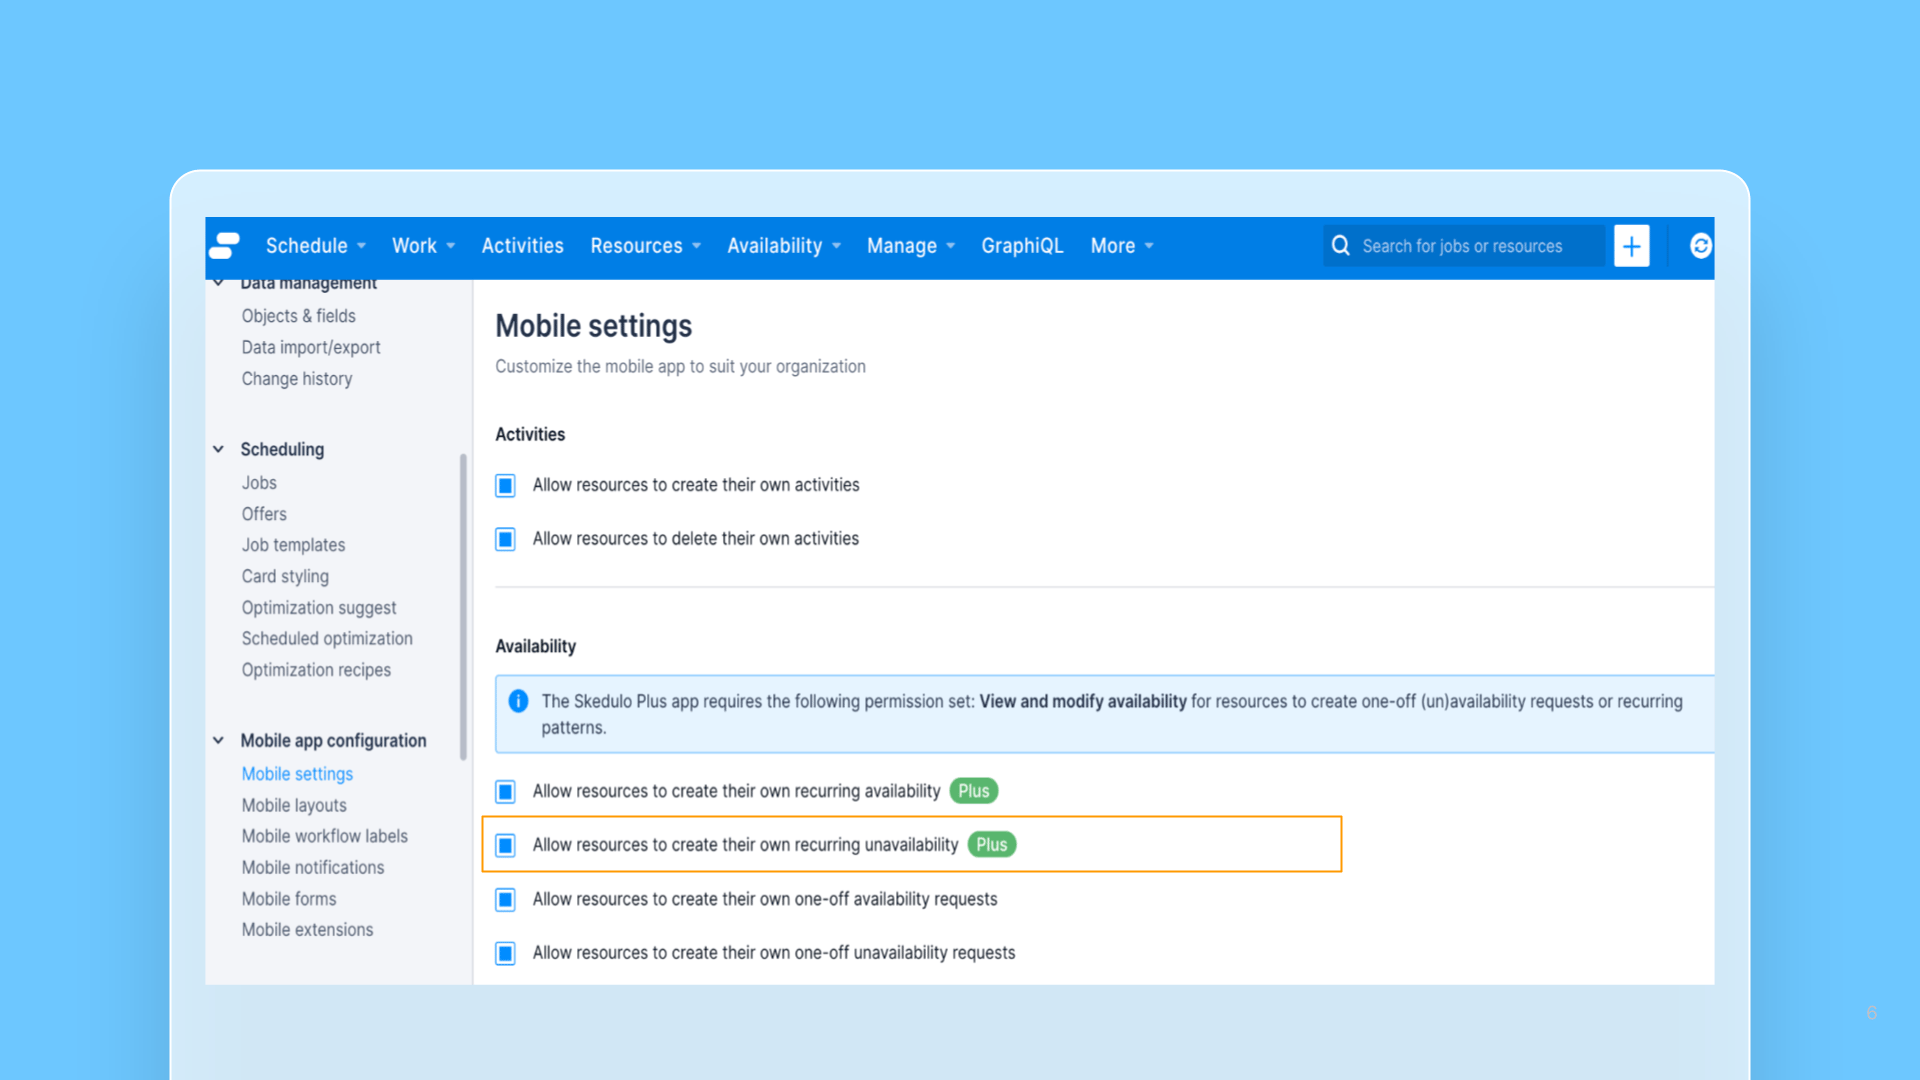Click the Mobile settings page heading
The height and width of the screenshot is (1080, 1920).
coord(594,326)
